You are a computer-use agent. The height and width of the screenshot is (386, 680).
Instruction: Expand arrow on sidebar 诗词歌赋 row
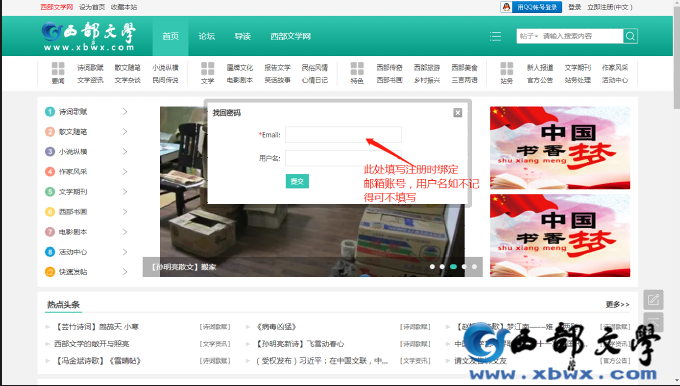tap(125, 112)
